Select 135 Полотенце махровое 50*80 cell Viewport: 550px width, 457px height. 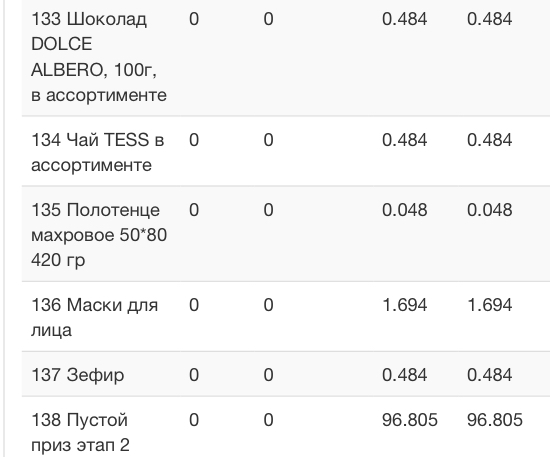[99, 235]
